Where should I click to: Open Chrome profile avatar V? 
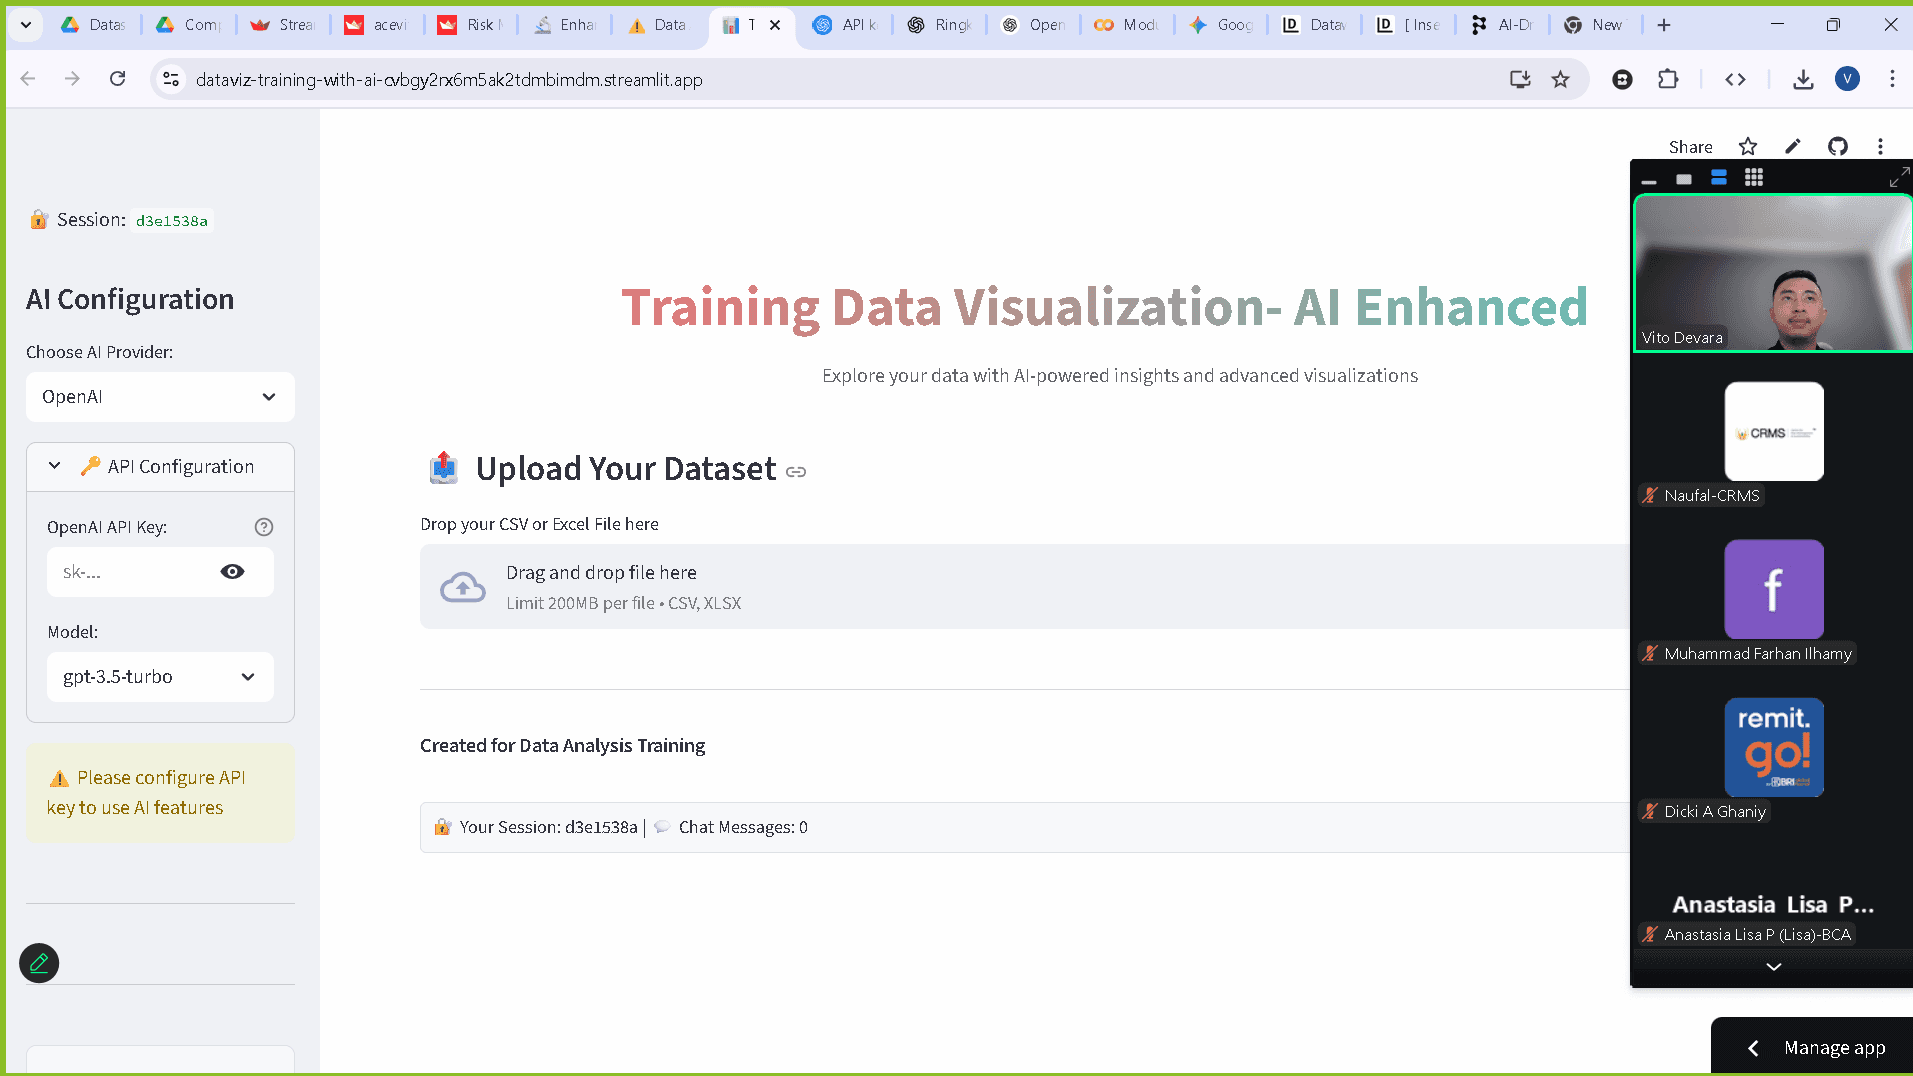[x=1847, y=79]
